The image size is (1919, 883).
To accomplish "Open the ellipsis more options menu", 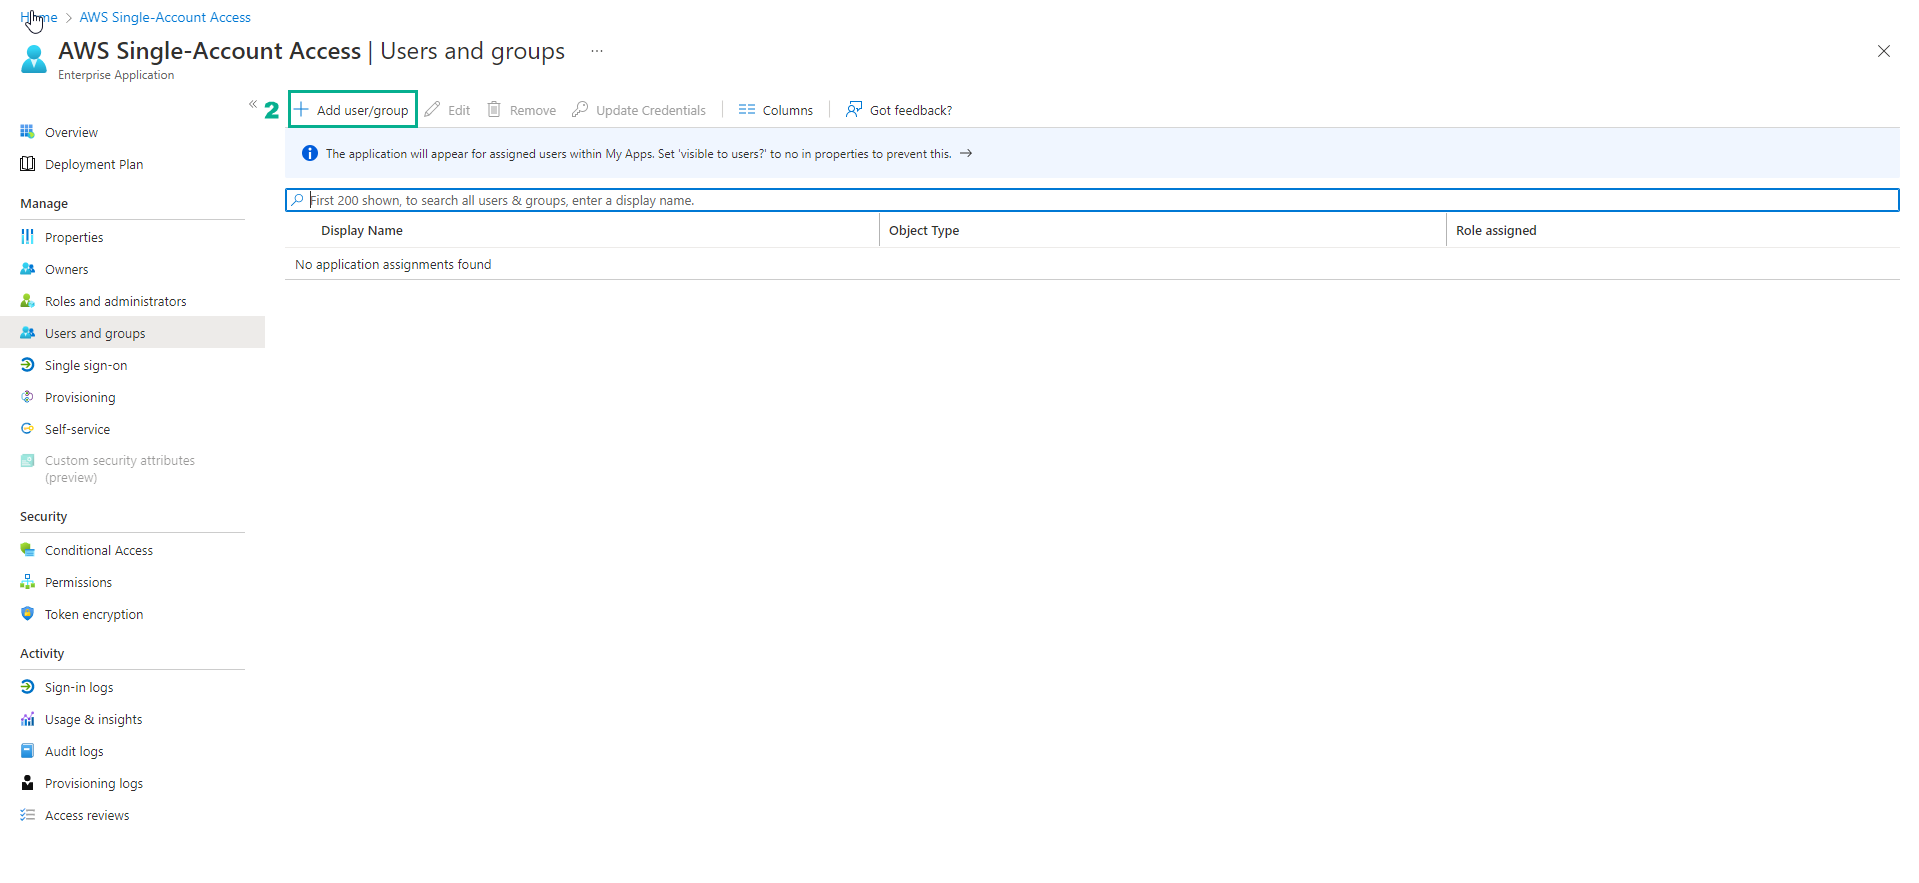I will [x=597, y=51].
